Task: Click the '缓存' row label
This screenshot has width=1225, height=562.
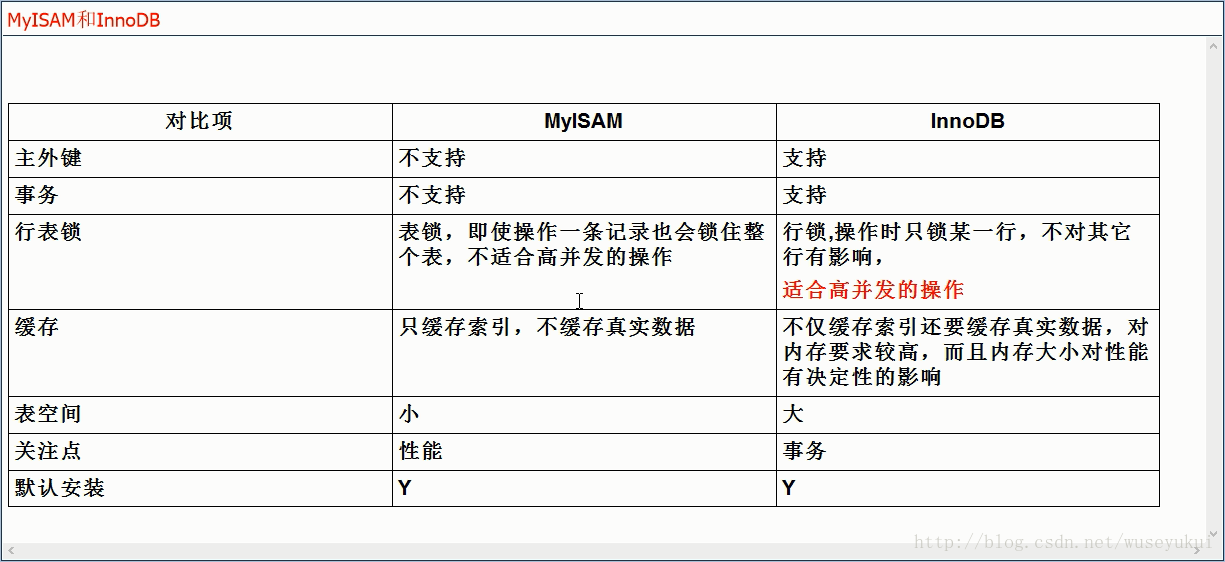Action: coord(38,327)
